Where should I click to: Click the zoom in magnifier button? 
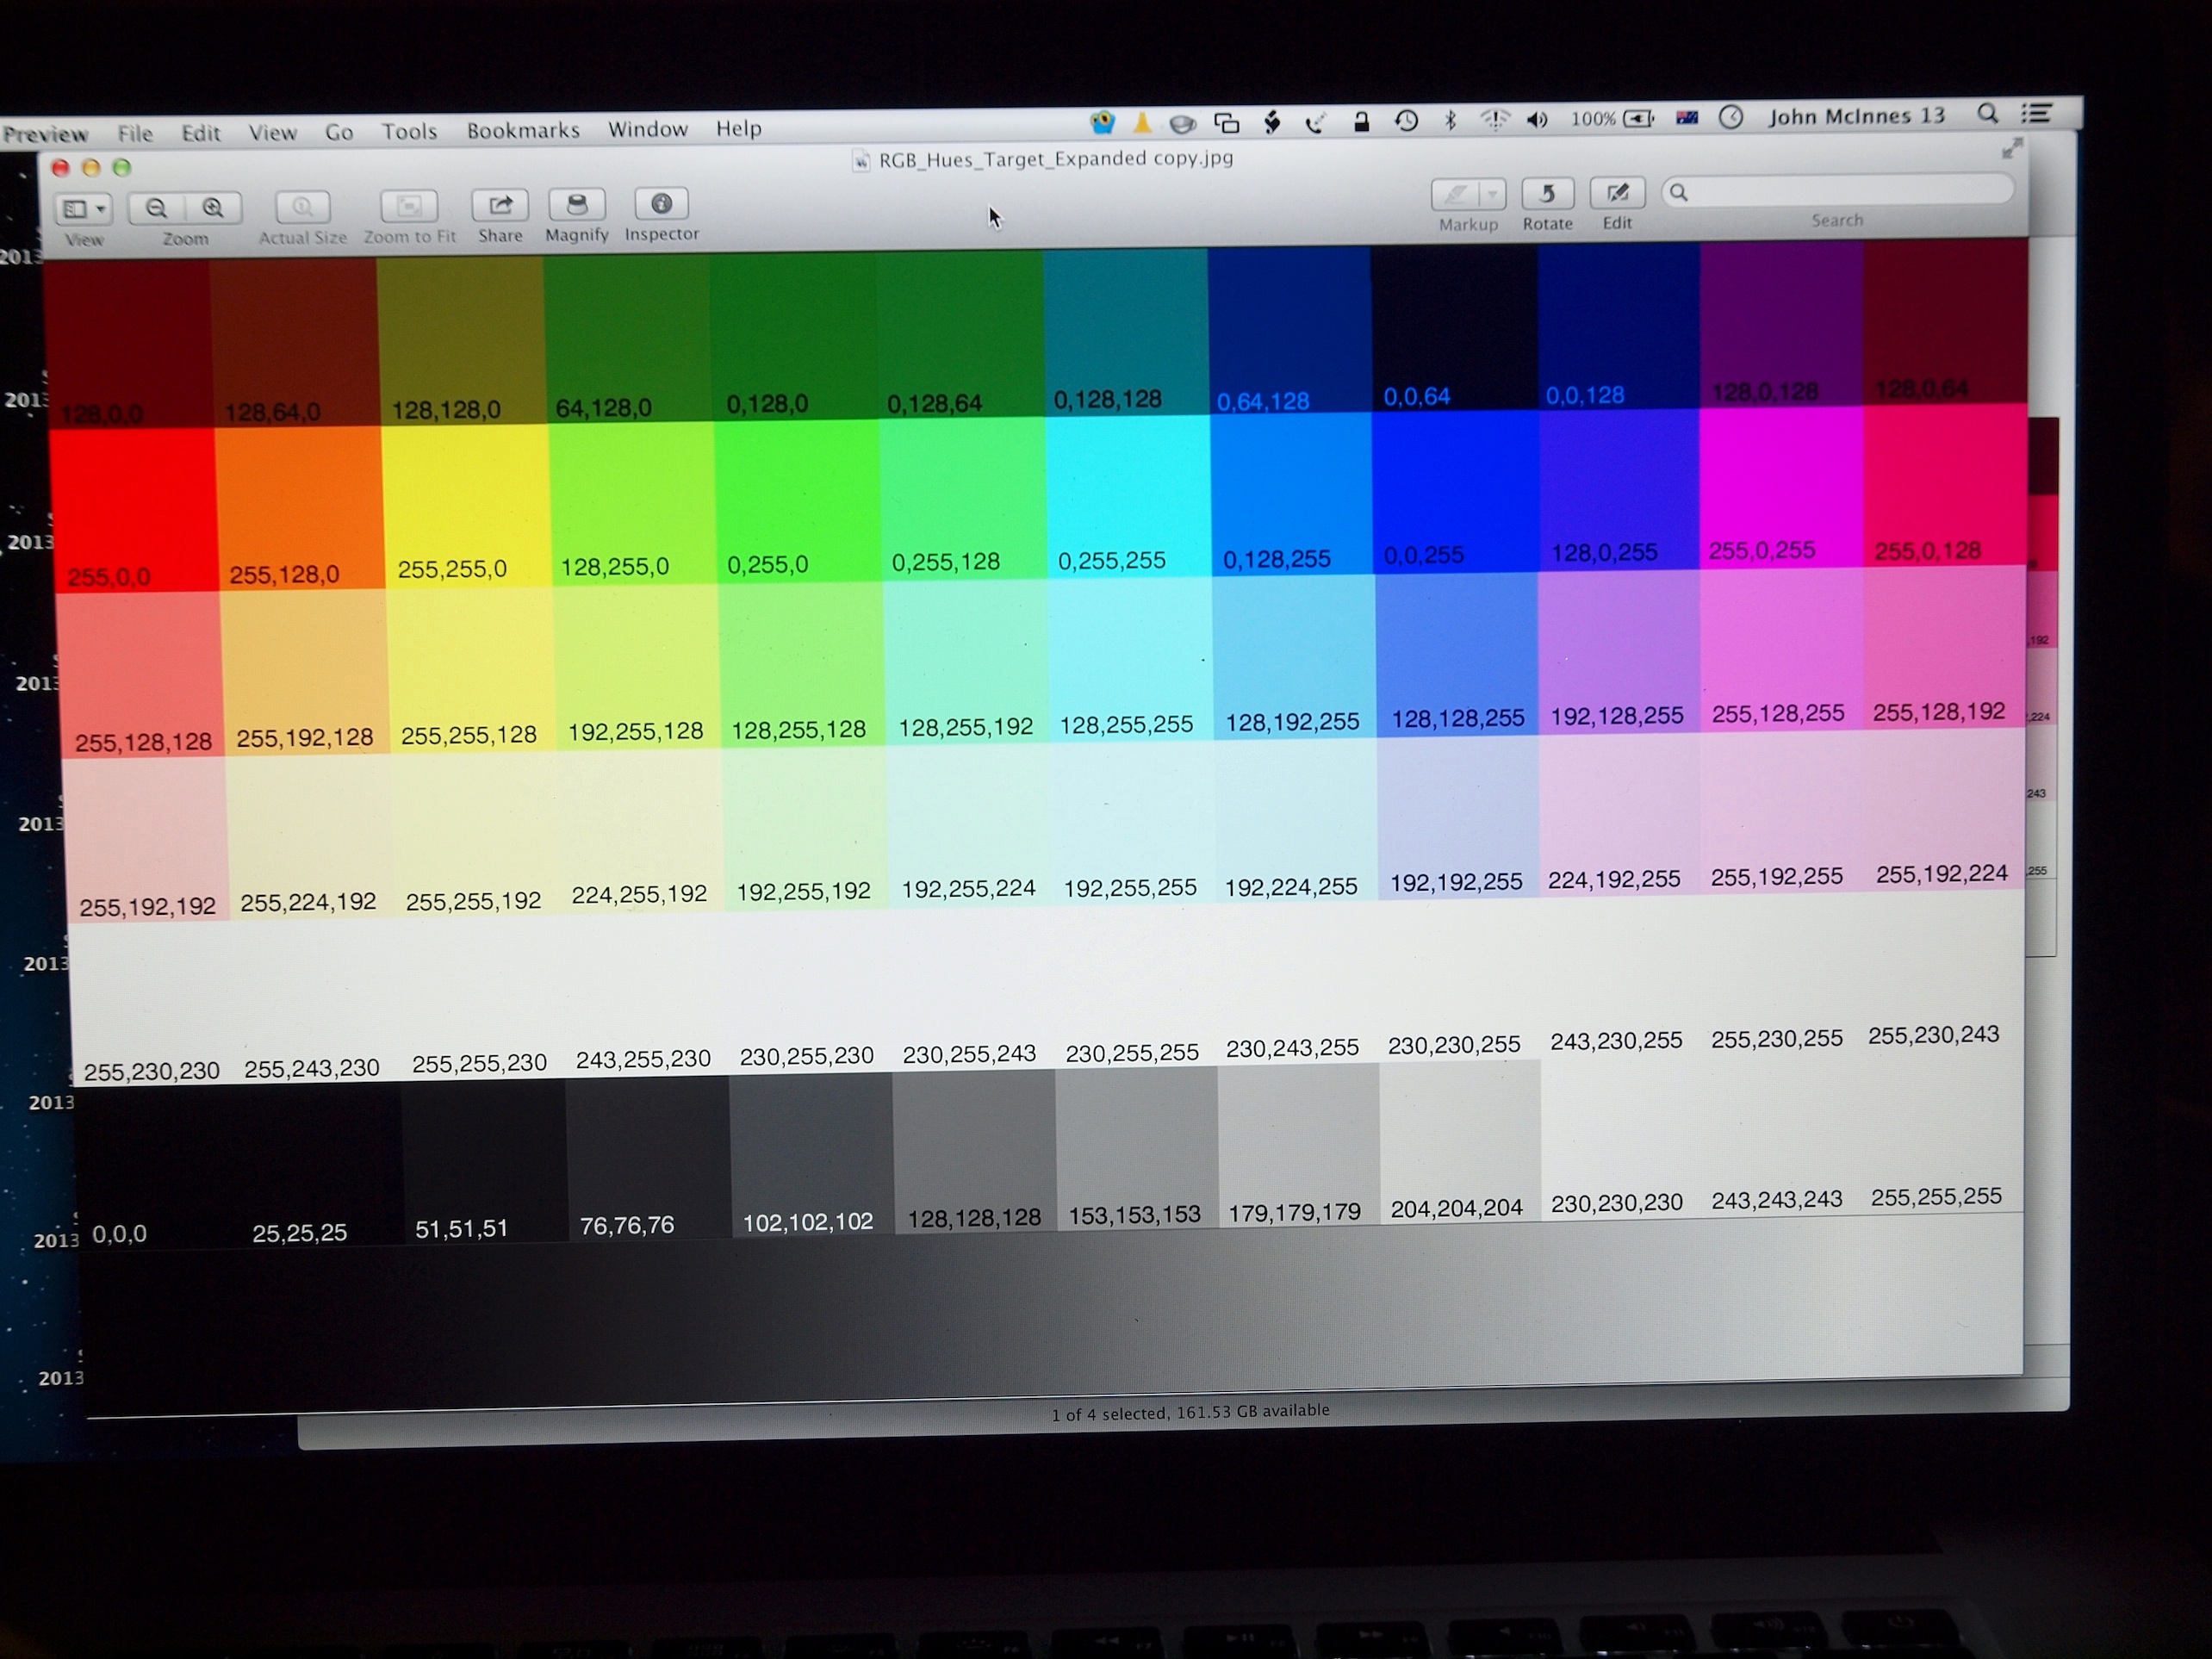(x=213, y=208)
